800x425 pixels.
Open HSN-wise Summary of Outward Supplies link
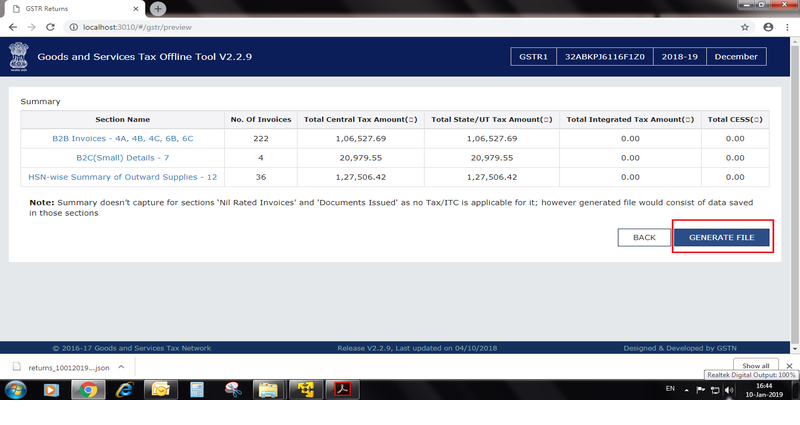click(123, 177)
